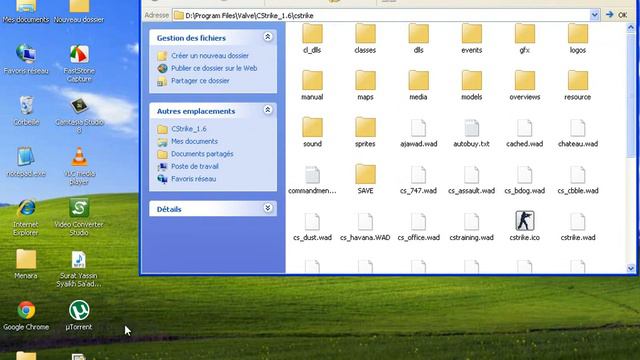640x360 pixels.
Task: Select the cs_dust.wad file
Action: pos(312,227)
